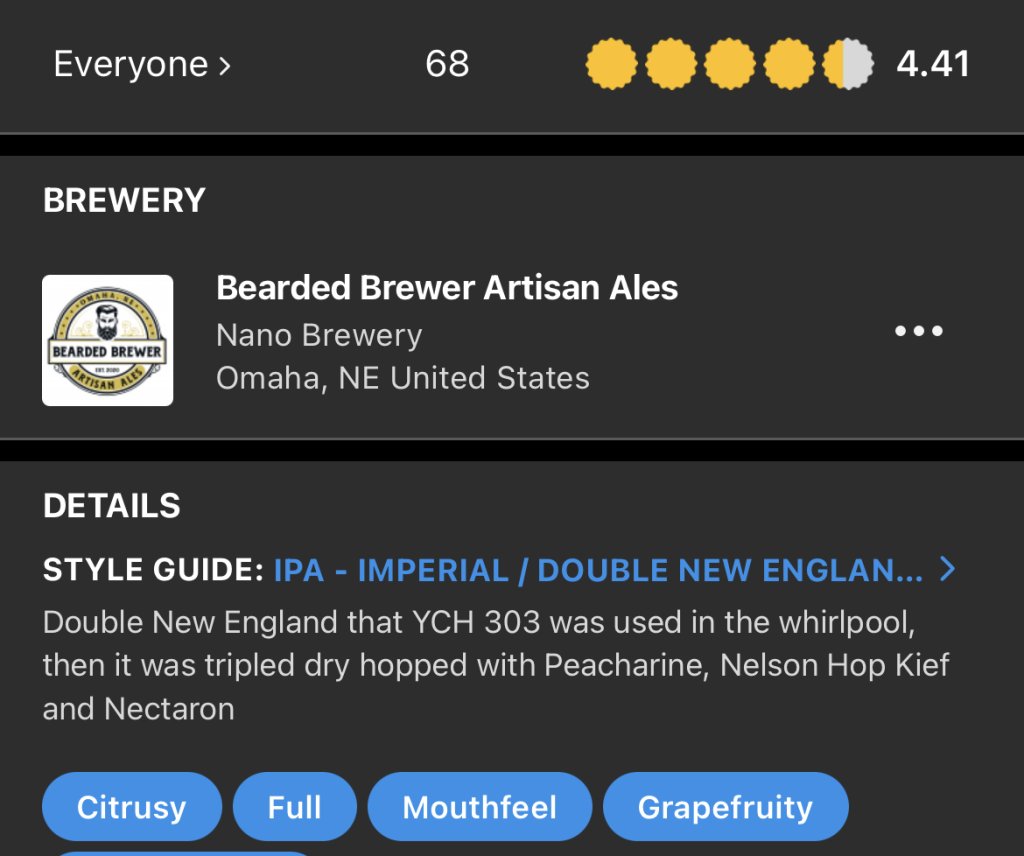1024x856 pixels.
Task: Click the chevron after the style guide
Action: (948, 570)
